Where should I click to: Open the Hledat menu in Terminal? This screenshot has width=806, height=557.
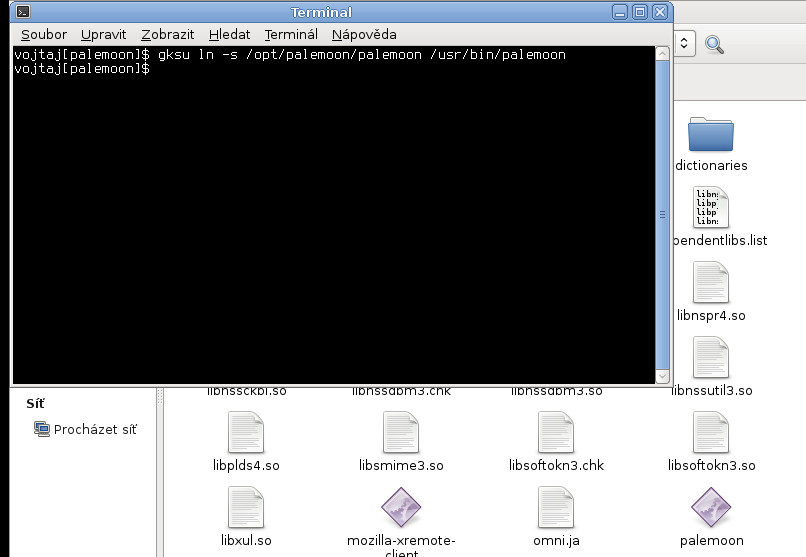click(x=229, y=34)
